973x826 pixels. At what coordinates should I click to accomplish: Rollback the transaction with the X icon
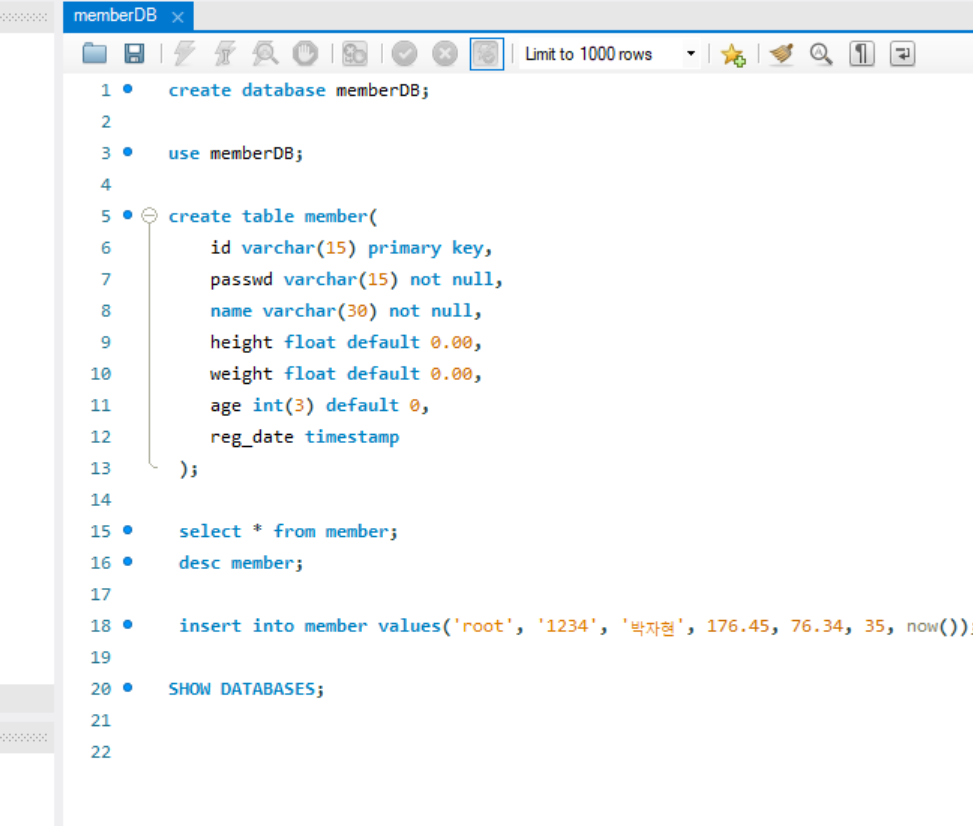point(445,54)
